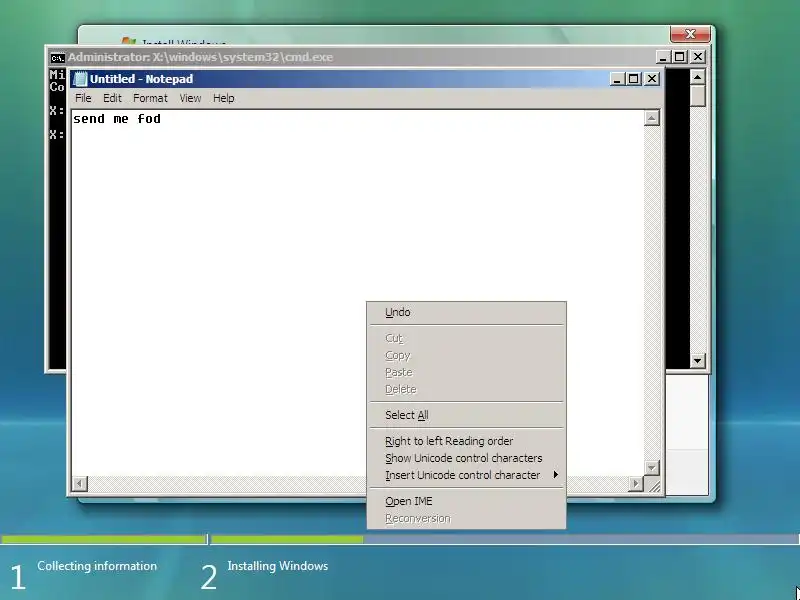Viewport: 800px width, 600px height.
Task: Close the cmd.exe Administrator window
Action: coord(697,57)
